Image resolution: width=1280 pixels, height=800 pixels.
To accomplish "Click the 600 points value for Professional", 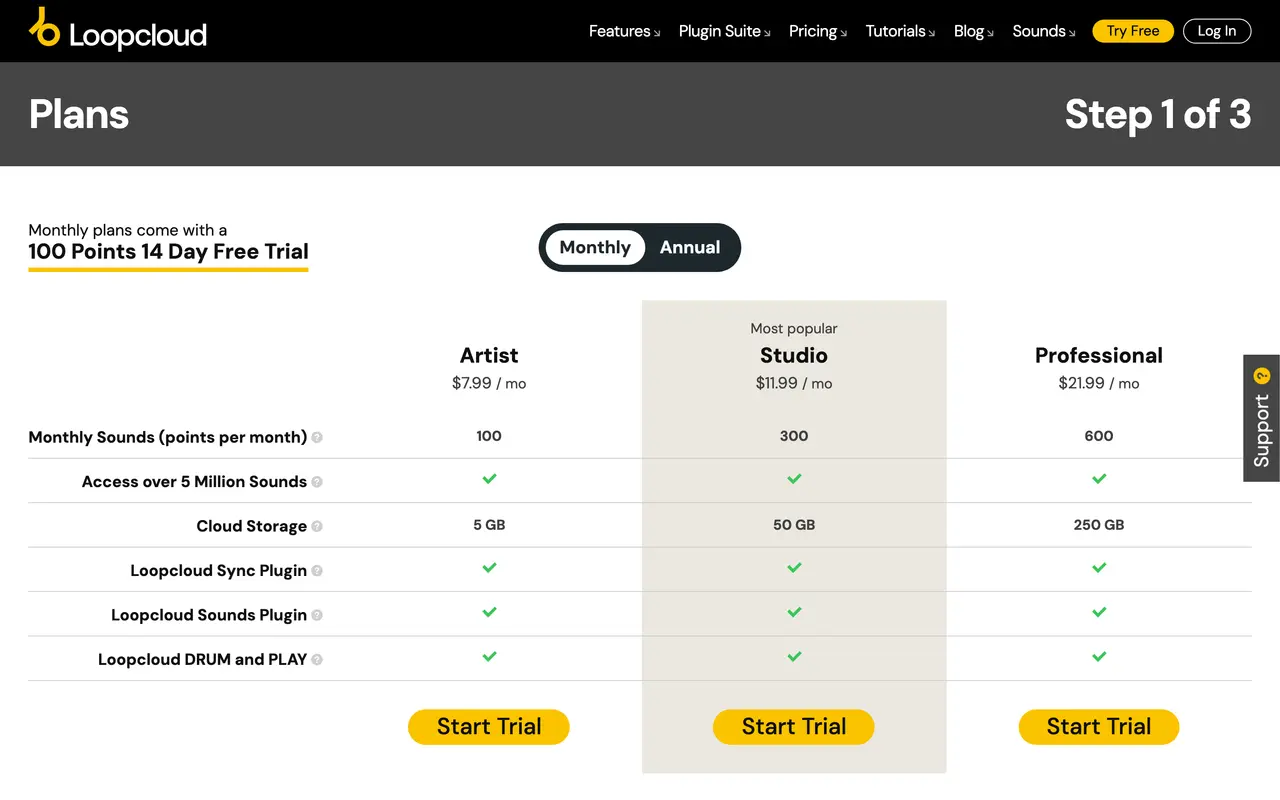I will point(1099,436).
